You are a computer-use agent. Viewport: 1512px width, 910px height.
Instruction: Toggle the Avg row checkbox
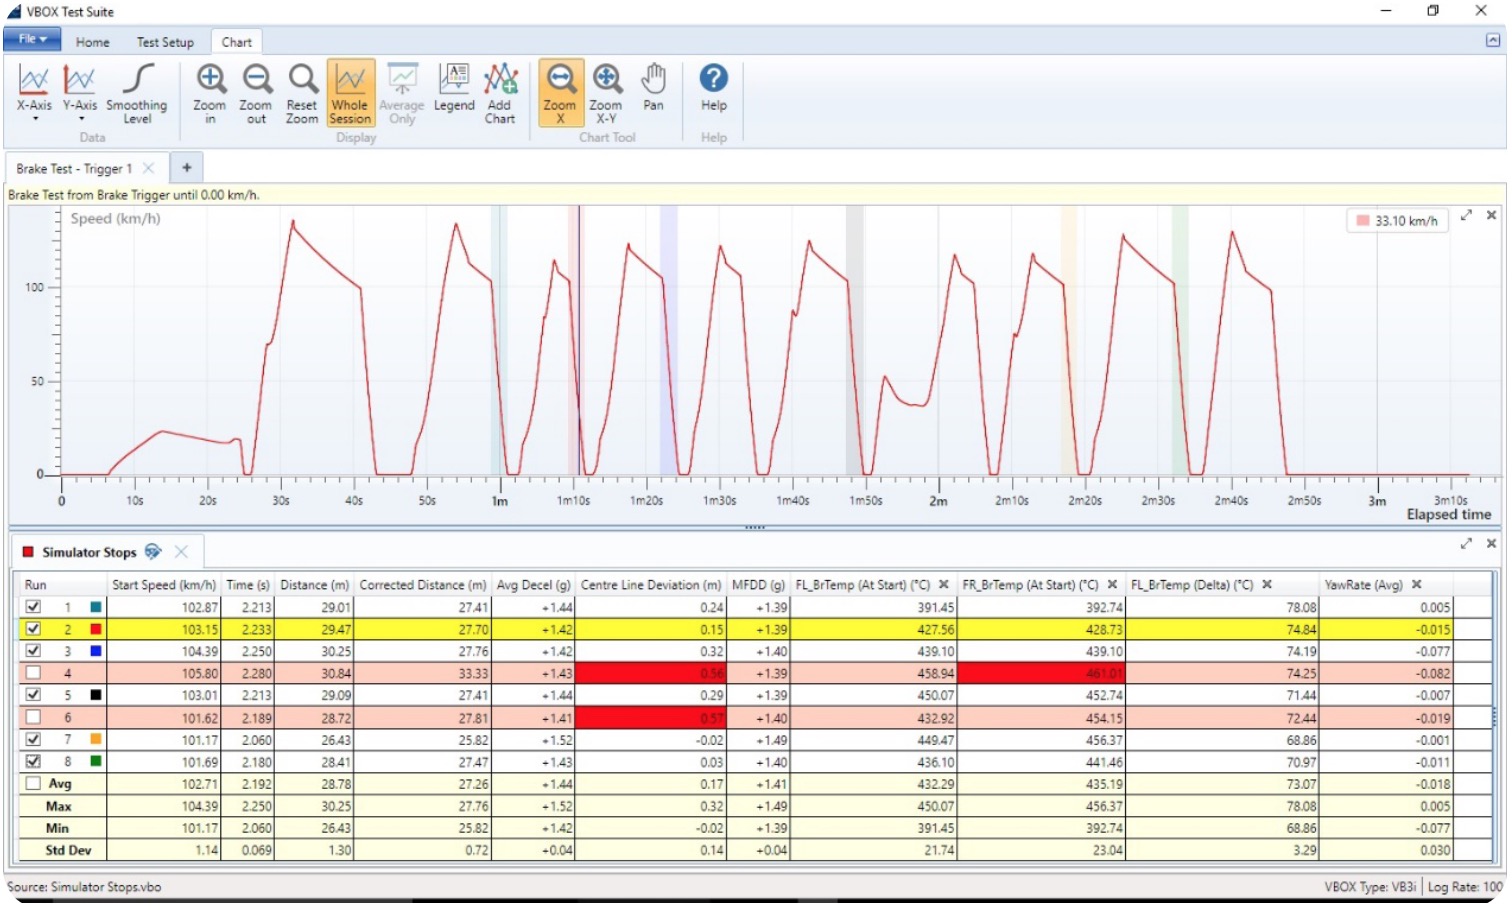click(33, 784)
